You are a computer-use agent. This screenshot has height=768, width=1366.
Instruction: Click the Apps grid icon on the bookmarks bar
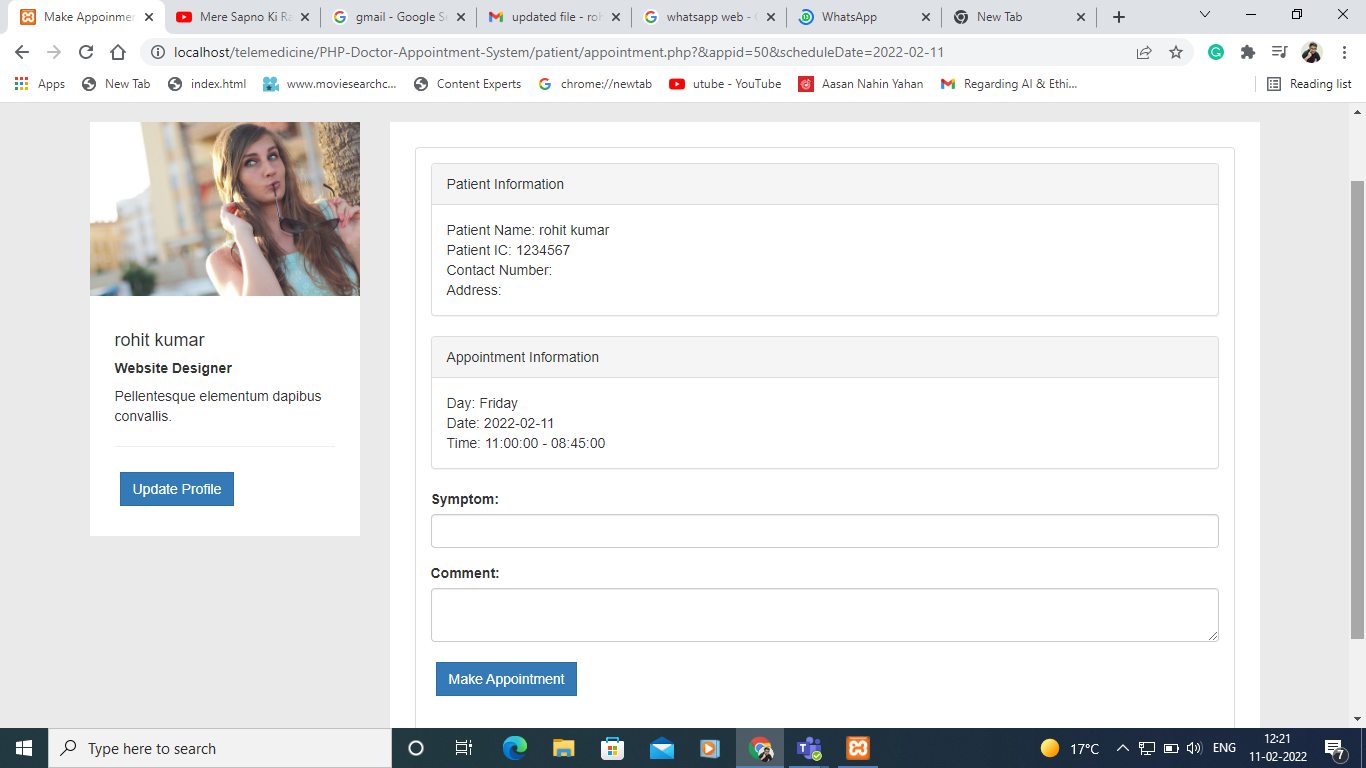click(21, 84)
